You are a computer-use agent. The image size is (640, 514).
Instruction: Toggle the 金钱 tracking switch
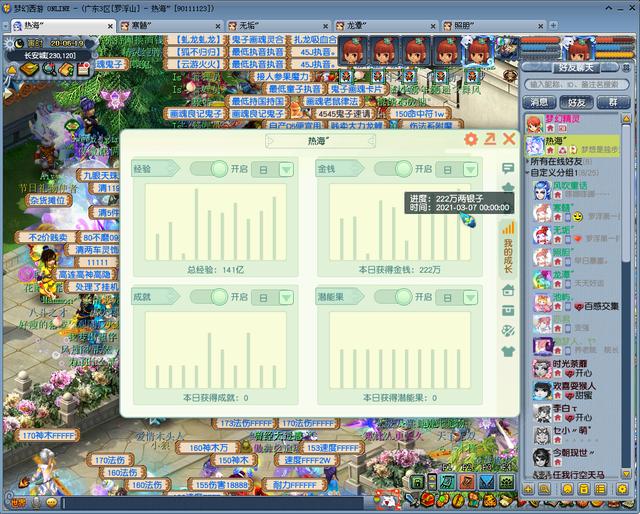tap(393, 169)
